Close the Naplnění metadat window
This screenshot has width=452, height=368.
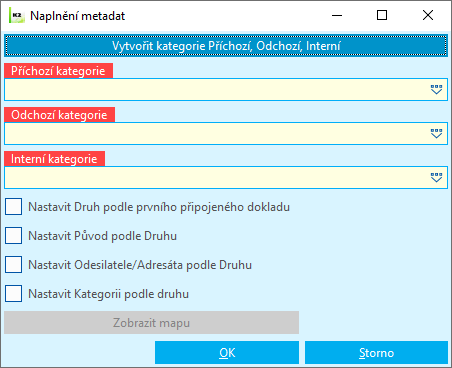(x=428, y=15)
